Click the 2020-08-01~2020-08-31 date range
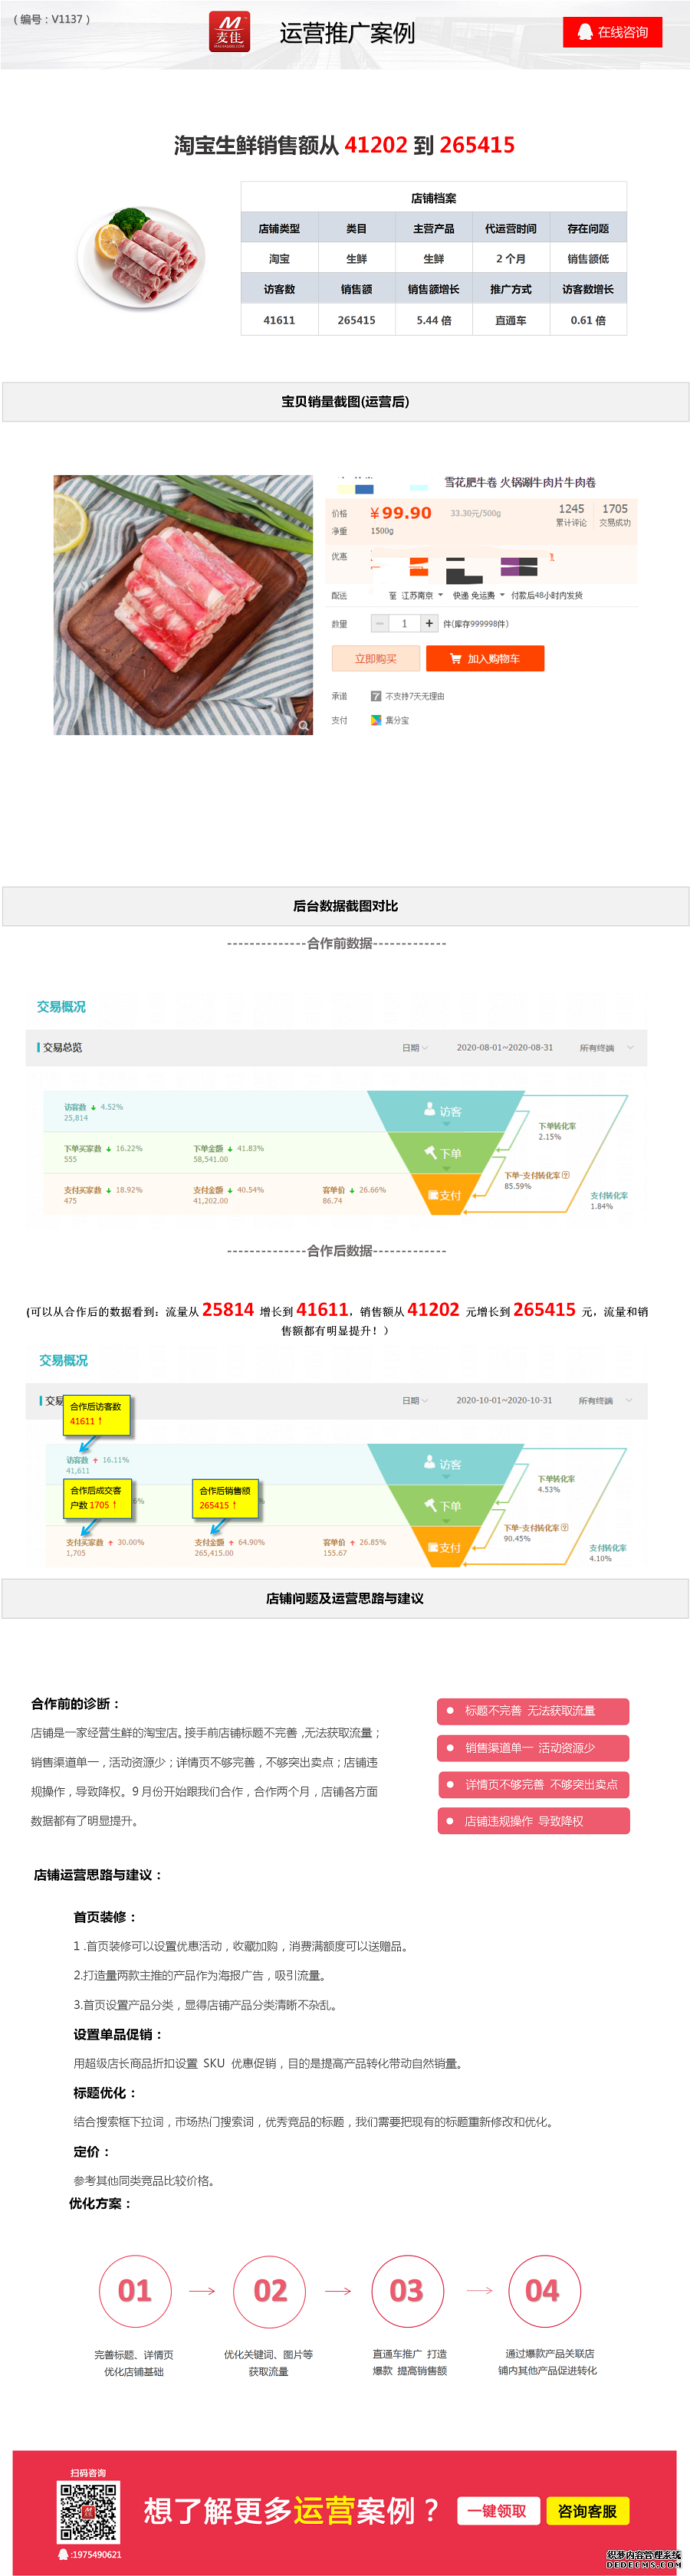This screenshot has width=690, height=2576. [x=505, y=1048]
